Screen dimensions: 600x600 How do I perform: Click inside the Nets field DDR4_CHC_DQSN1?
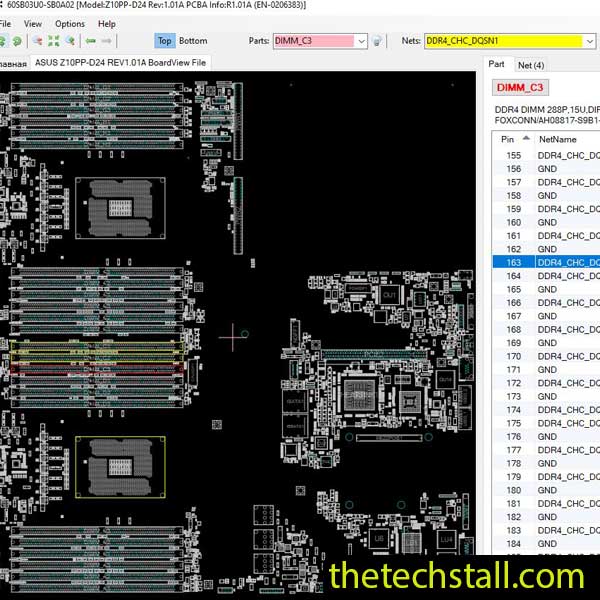[x=504, y=41]
